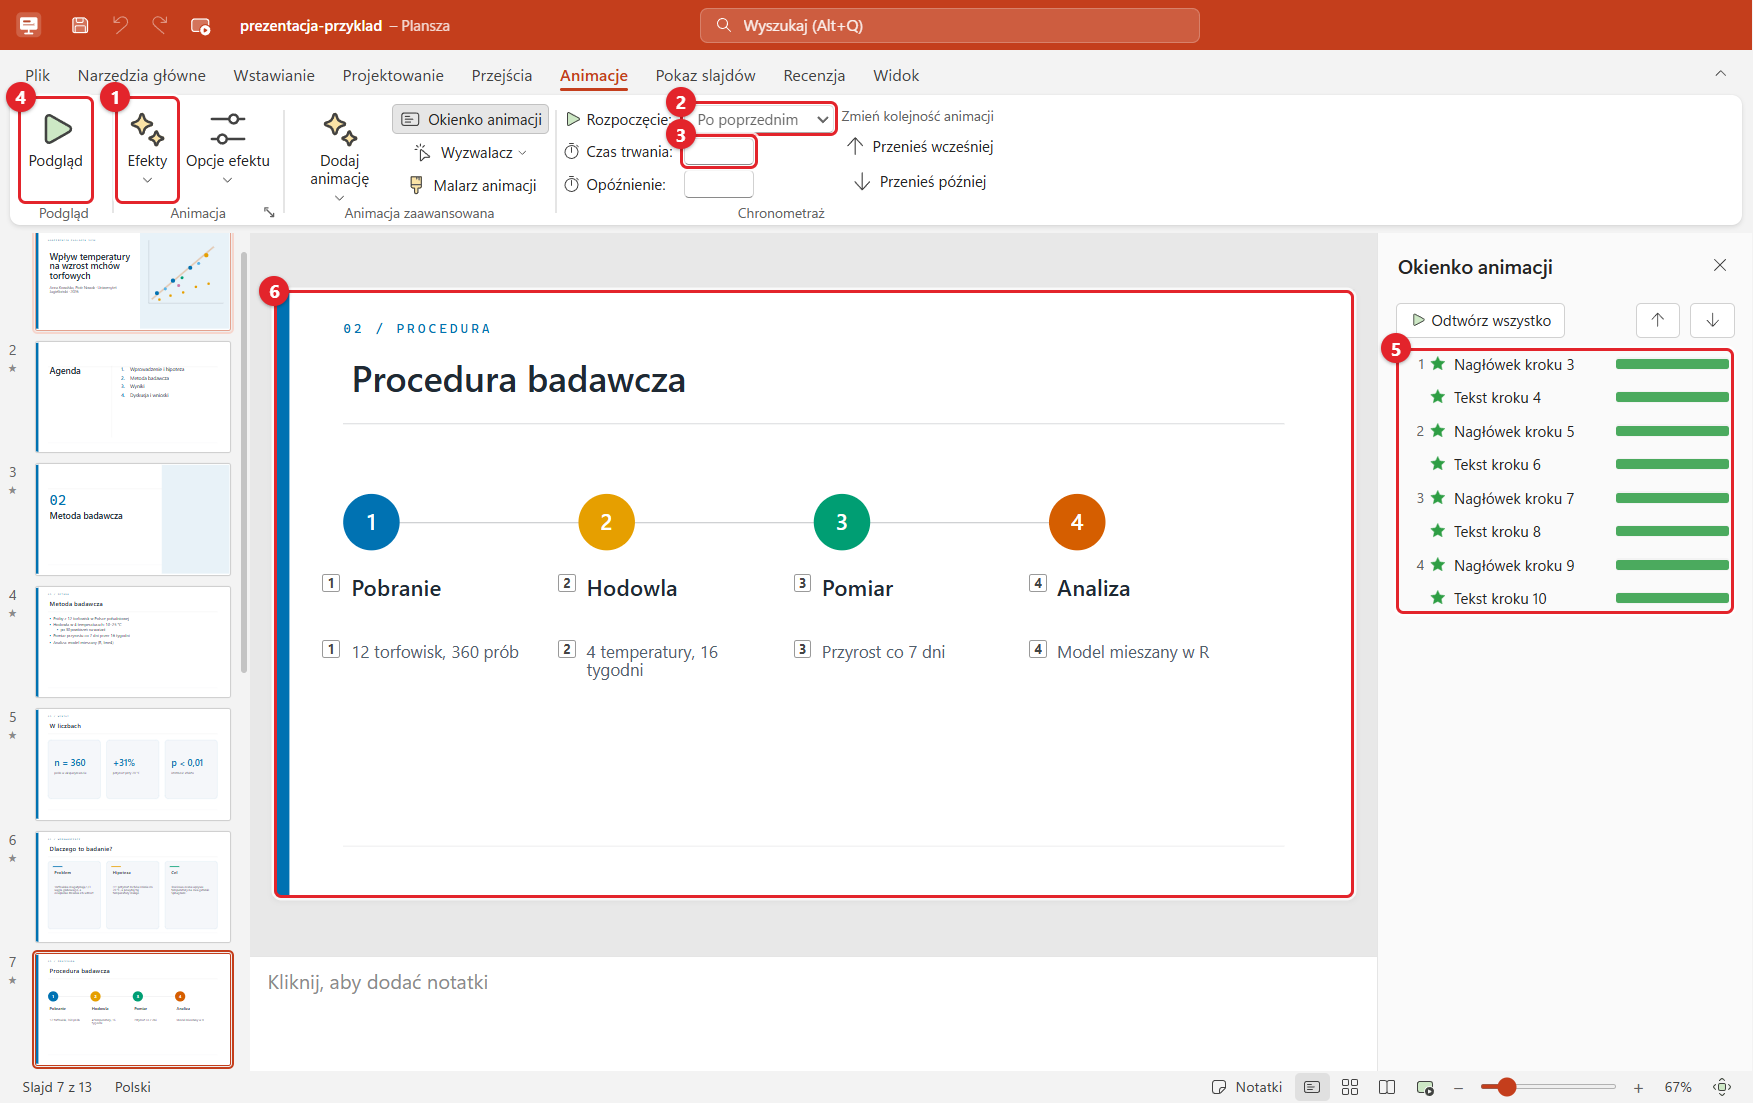Click the Wyszukaj search box
The image size is (1753, 1103).
tap(950, 26)
